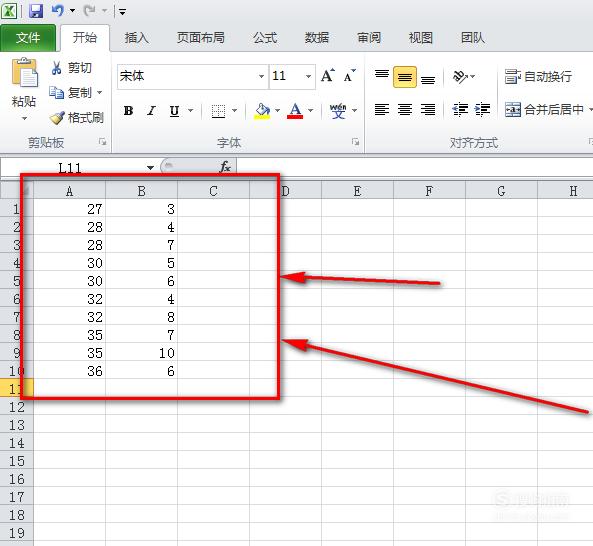Open the font name 宋体 dropdown

(261, 76)
